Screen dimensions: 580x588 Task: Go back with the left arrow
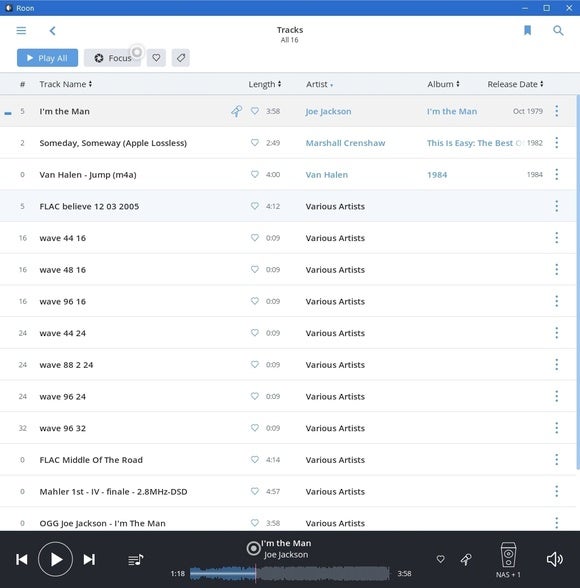coord(52,31)
